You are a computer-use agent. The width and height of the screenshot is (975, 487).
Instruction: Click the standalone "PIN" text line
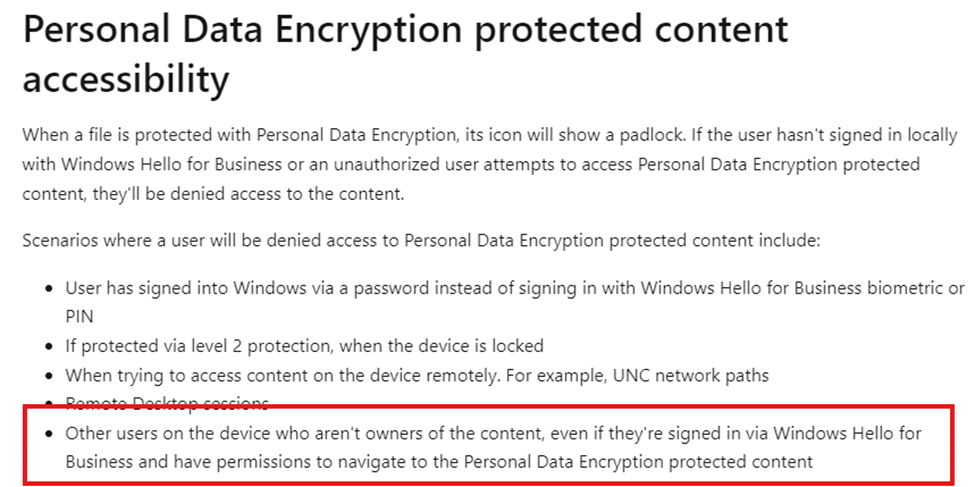[x=79, y=317]
